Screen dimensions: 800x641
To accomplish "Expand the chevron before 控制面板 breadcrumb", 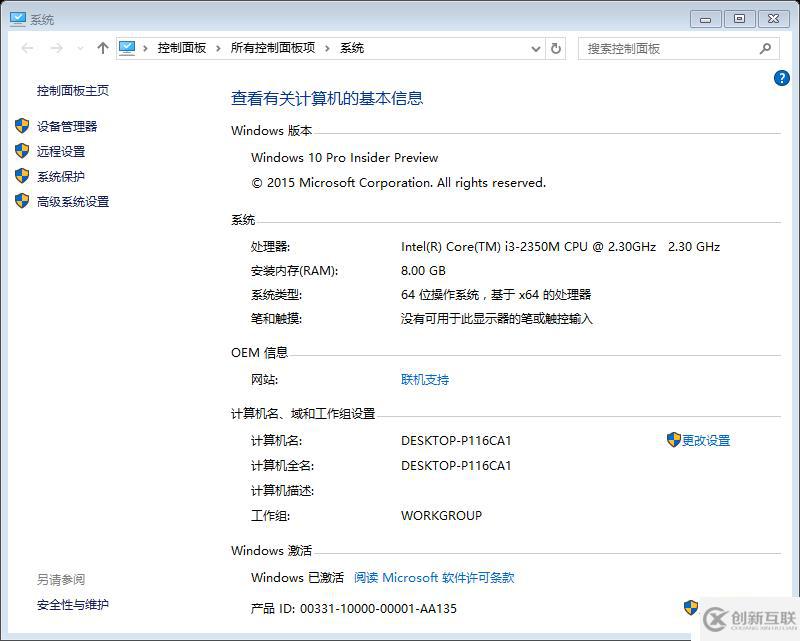I will pyautogui.click(x=145, y=48).
